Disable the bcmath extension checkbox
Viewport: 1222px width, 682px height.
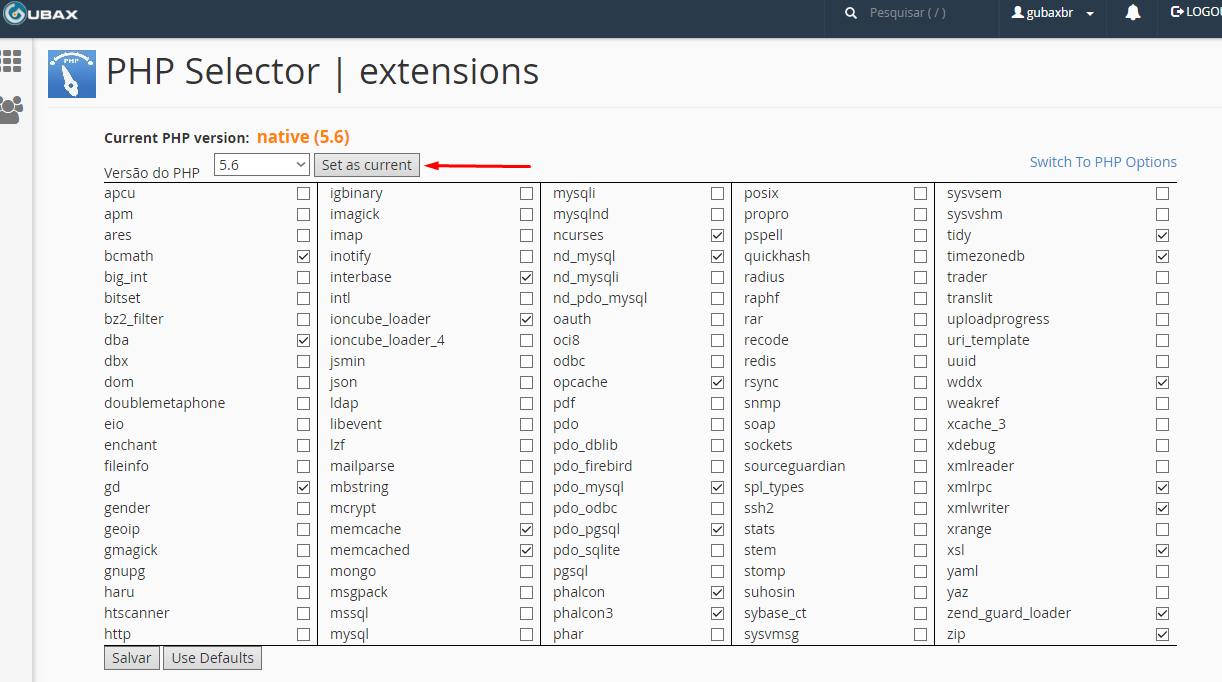(303, 257)
